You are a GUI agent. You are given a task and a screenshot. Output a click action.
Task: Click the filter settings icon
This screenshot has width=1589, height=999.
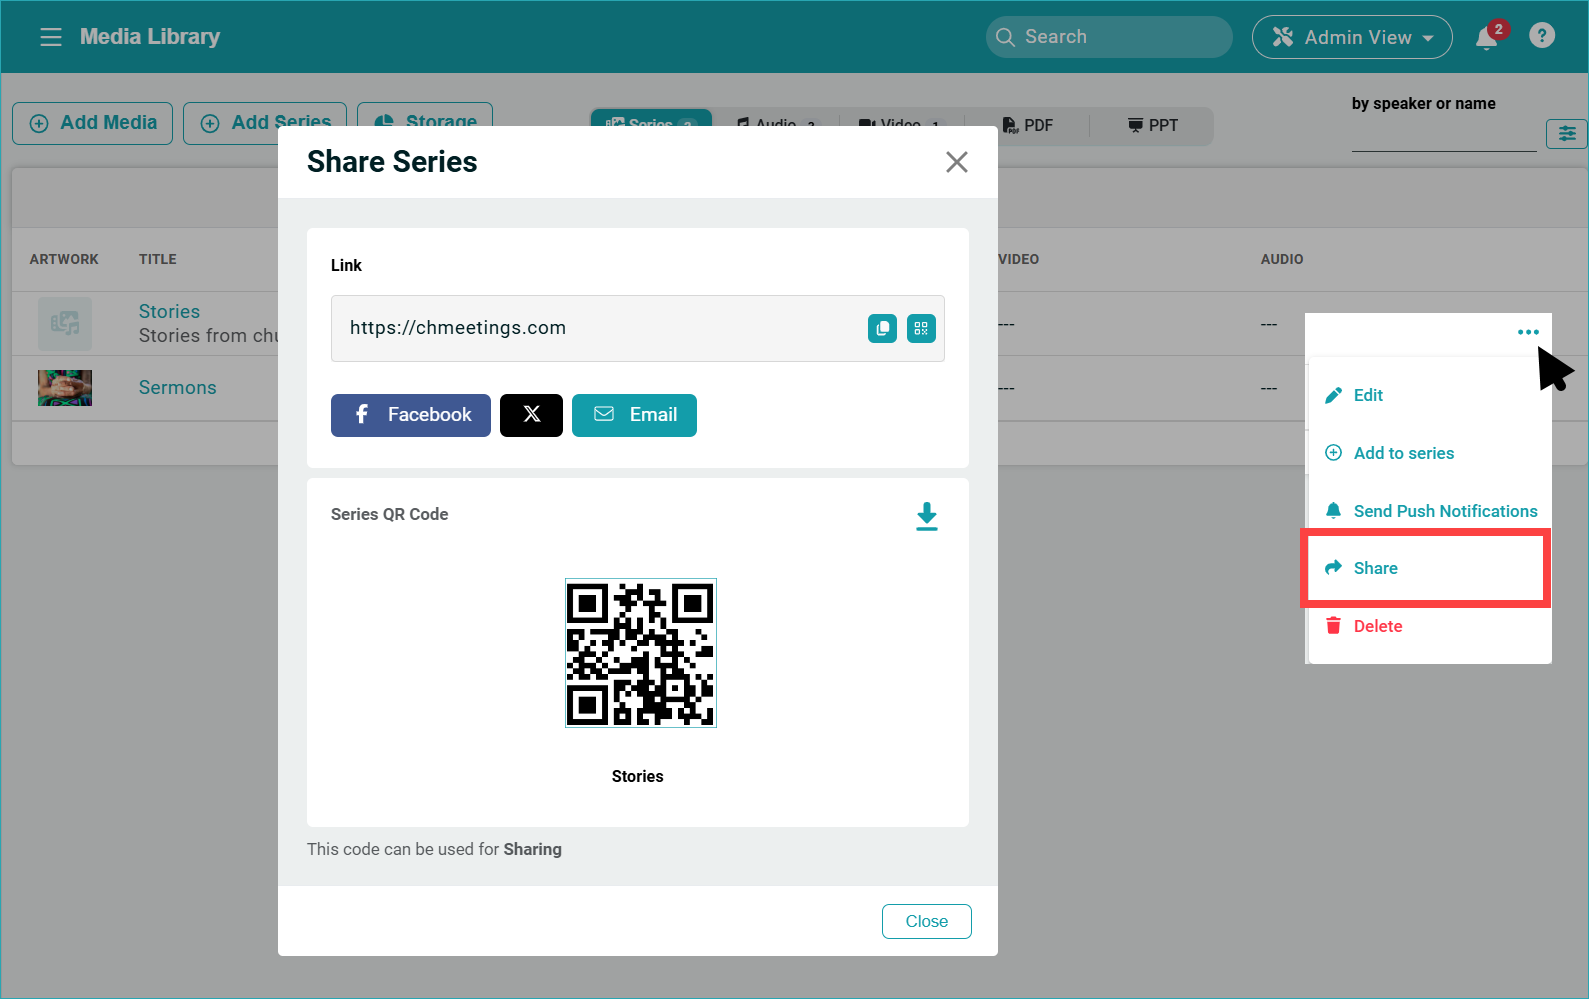[1566, 133]
